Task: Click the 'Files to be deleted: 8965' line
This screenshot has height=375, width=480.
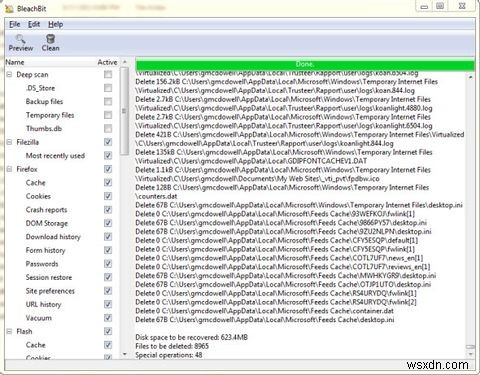Action: click(172, 346)
